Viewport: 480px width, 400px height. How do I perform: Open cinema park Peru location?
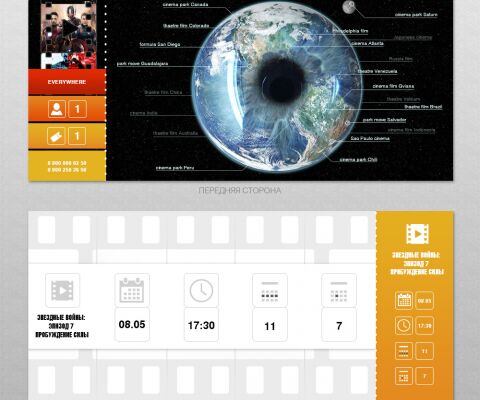tap(175, 168)
